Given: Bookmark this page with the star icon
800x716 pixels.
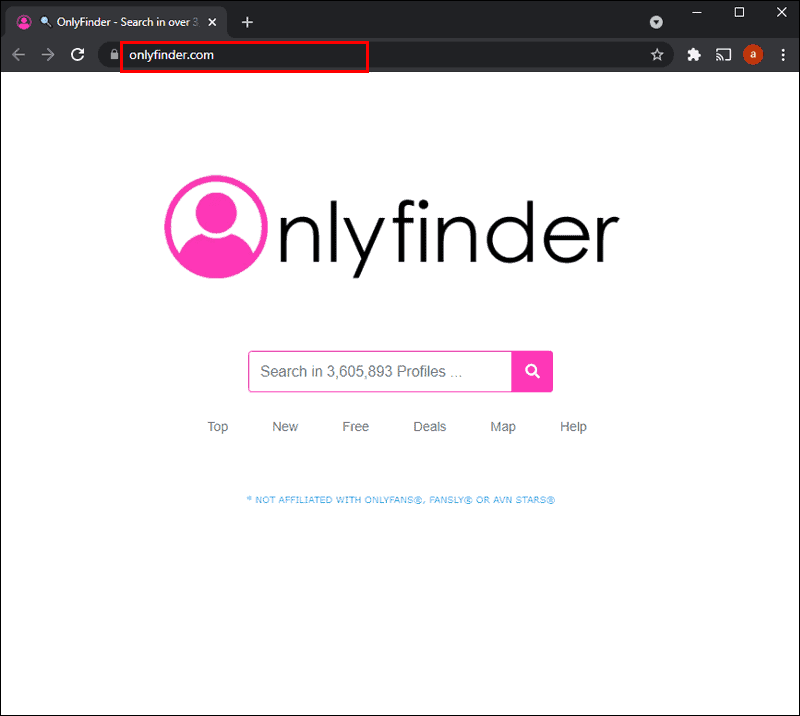Looking at the screenshot, I should (657, 55).
